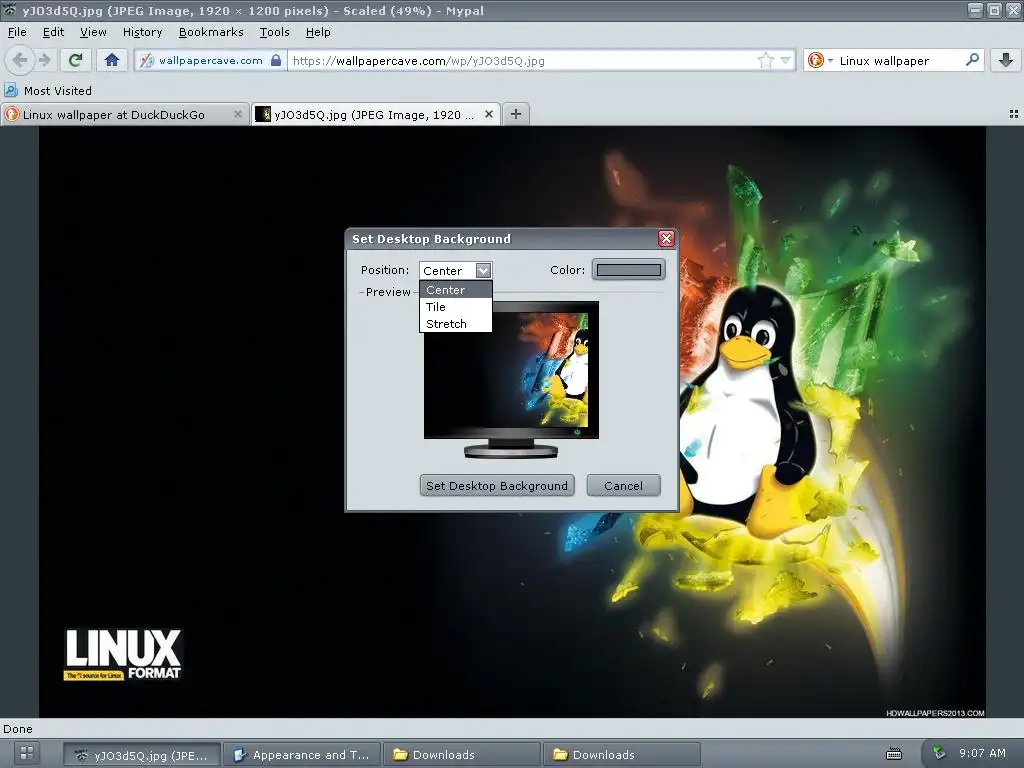Open the Edit menu

point(53,32)
